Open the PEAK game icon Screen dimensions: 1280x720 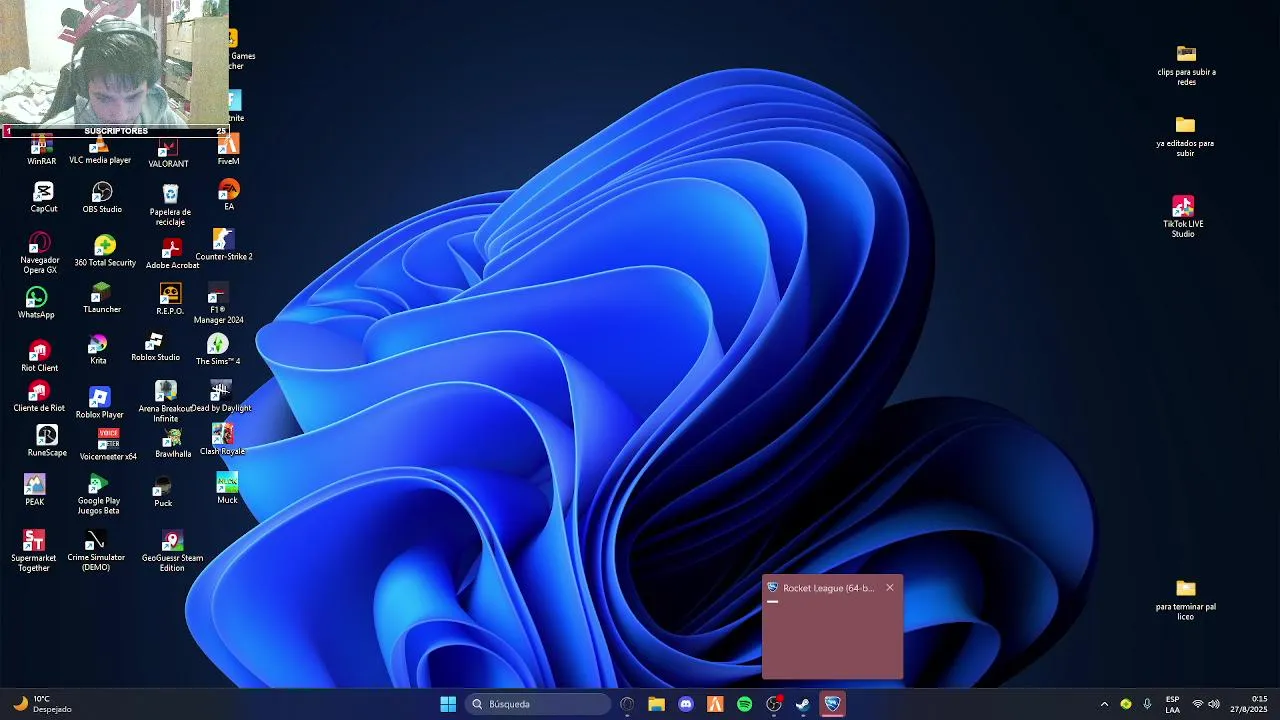(34, 490)
